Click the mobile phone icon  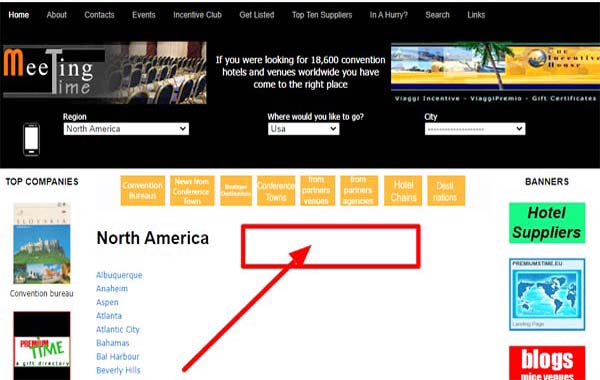click(x=31, y=140)
